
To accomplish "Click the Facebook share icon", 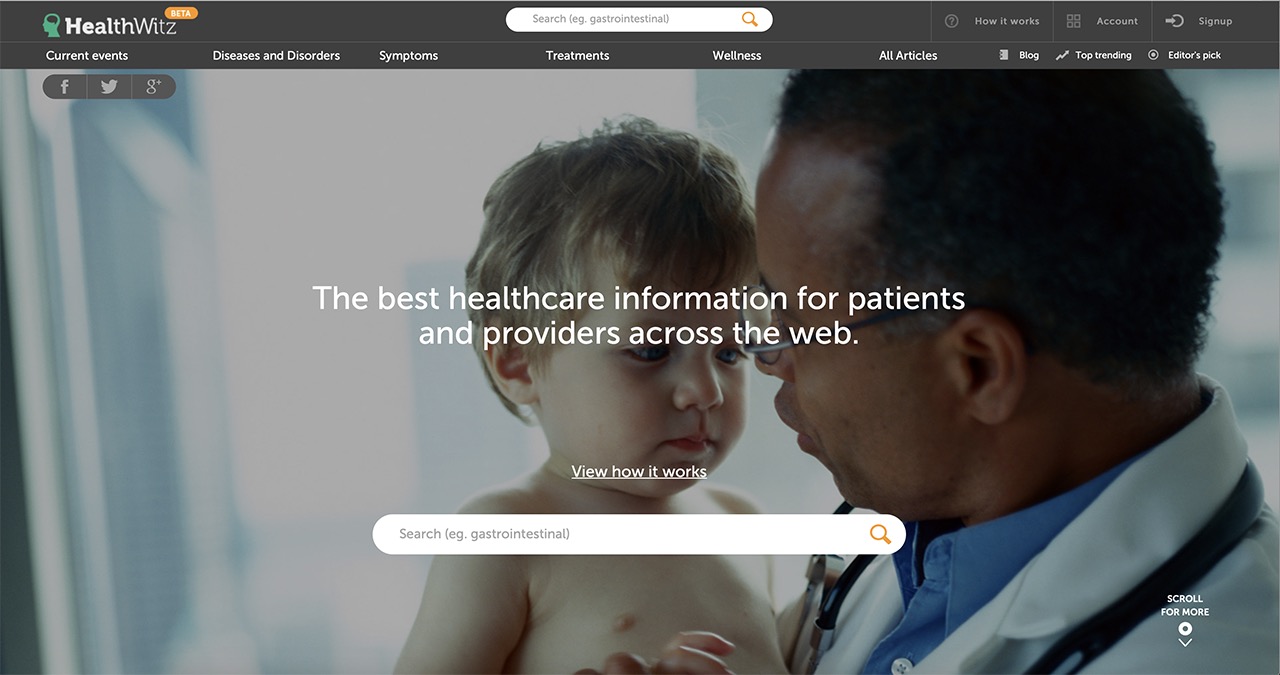I will (65, 87).
